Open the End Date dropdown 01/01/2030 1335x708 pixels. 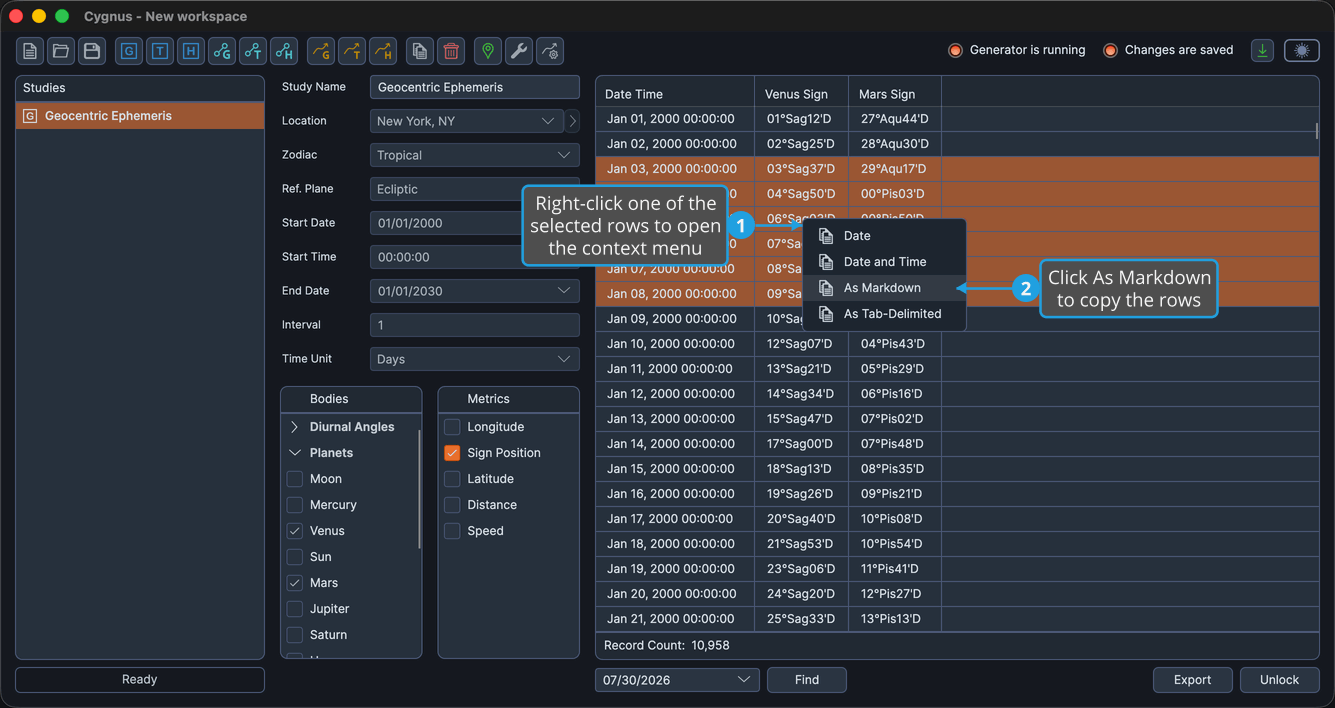475,291
